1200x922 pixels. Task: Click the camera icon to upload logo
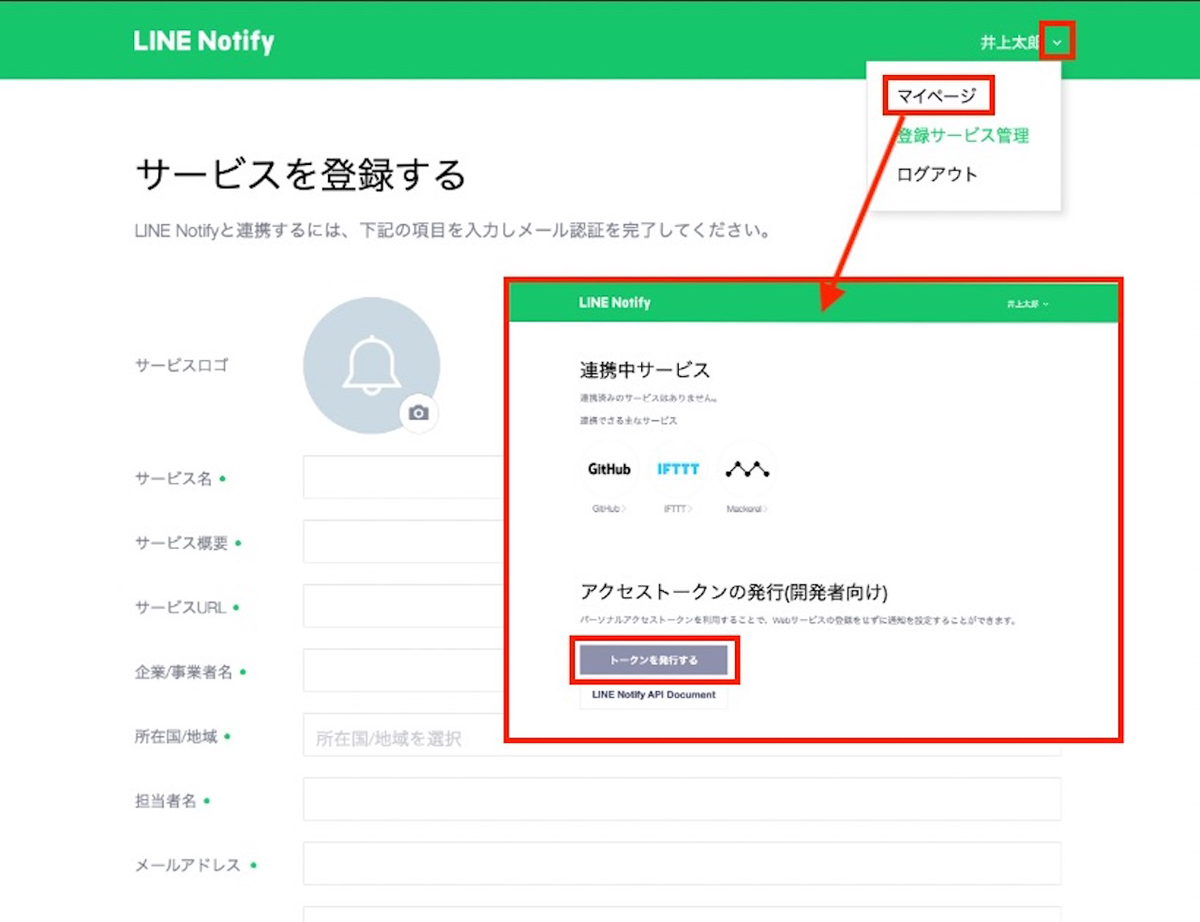tap(419, 412)
